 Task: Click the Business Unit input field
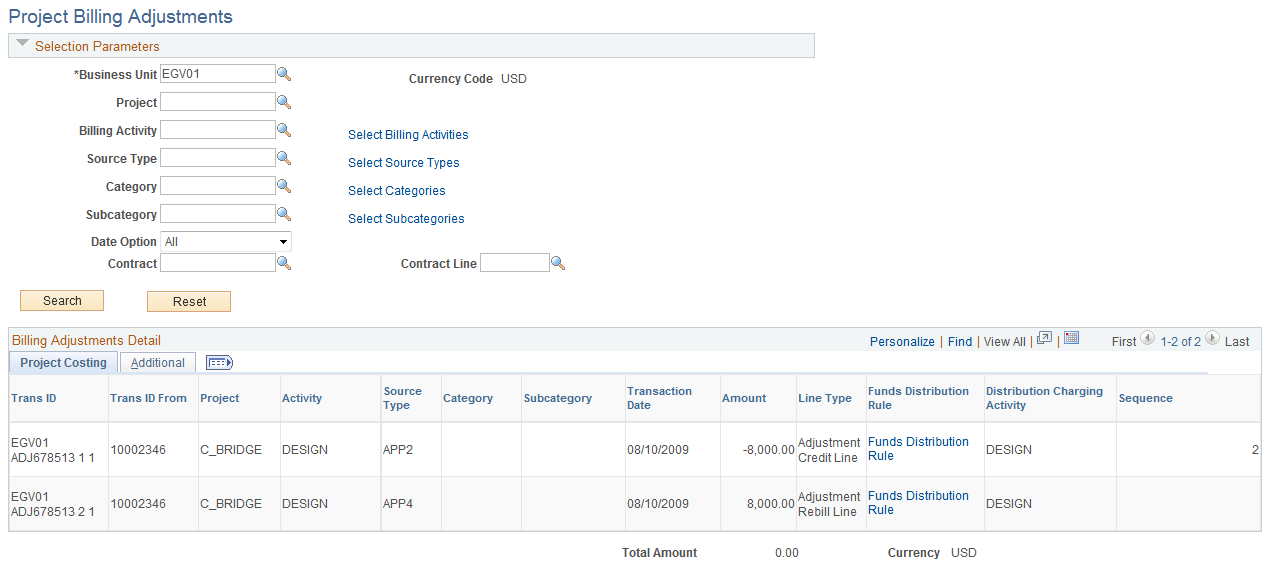(217, 74)
